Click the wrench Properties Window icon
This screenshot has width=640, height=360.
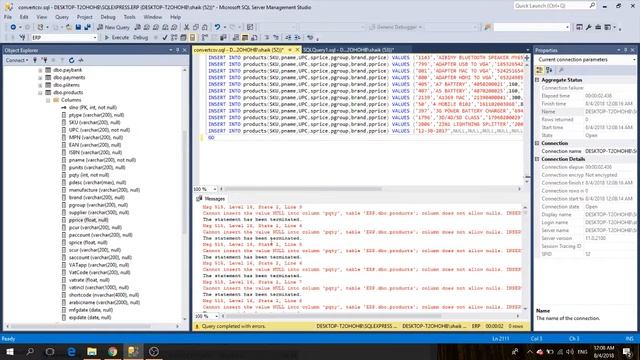pos(588,27)
